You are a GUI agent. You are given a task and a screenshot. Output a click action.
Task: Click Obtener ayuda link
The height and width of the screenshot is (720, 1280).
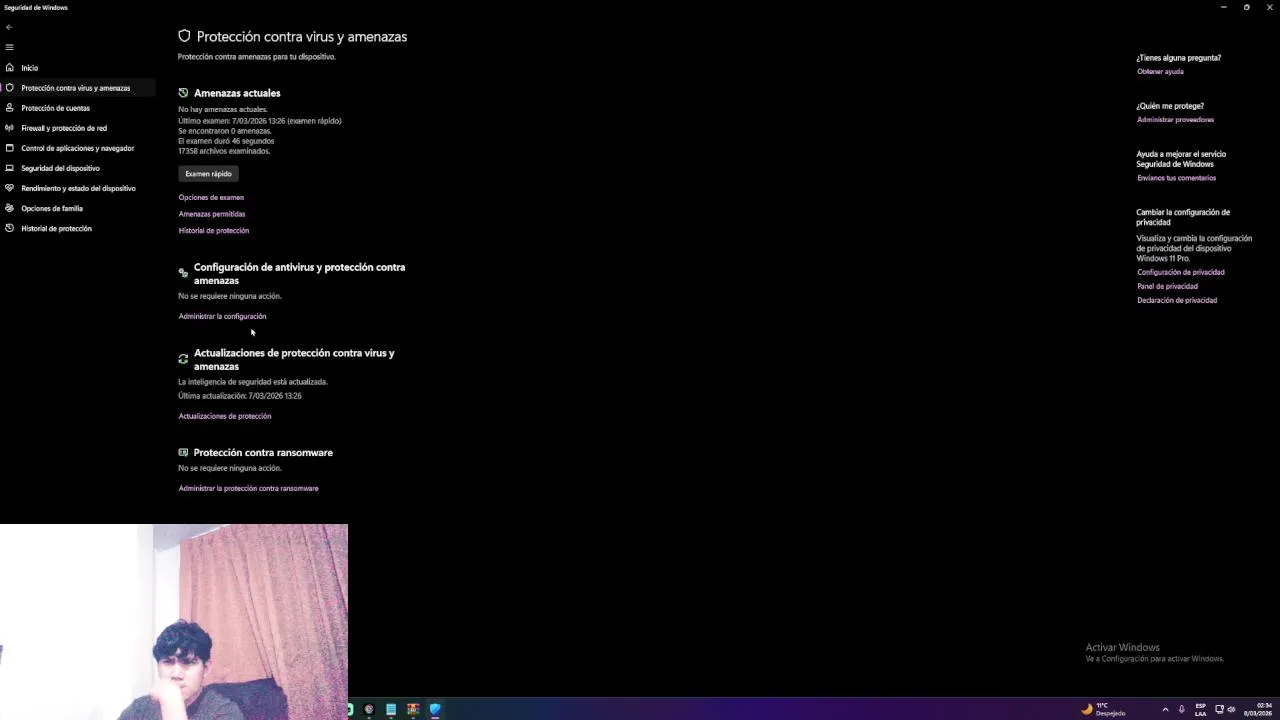tap(1160, 72)
